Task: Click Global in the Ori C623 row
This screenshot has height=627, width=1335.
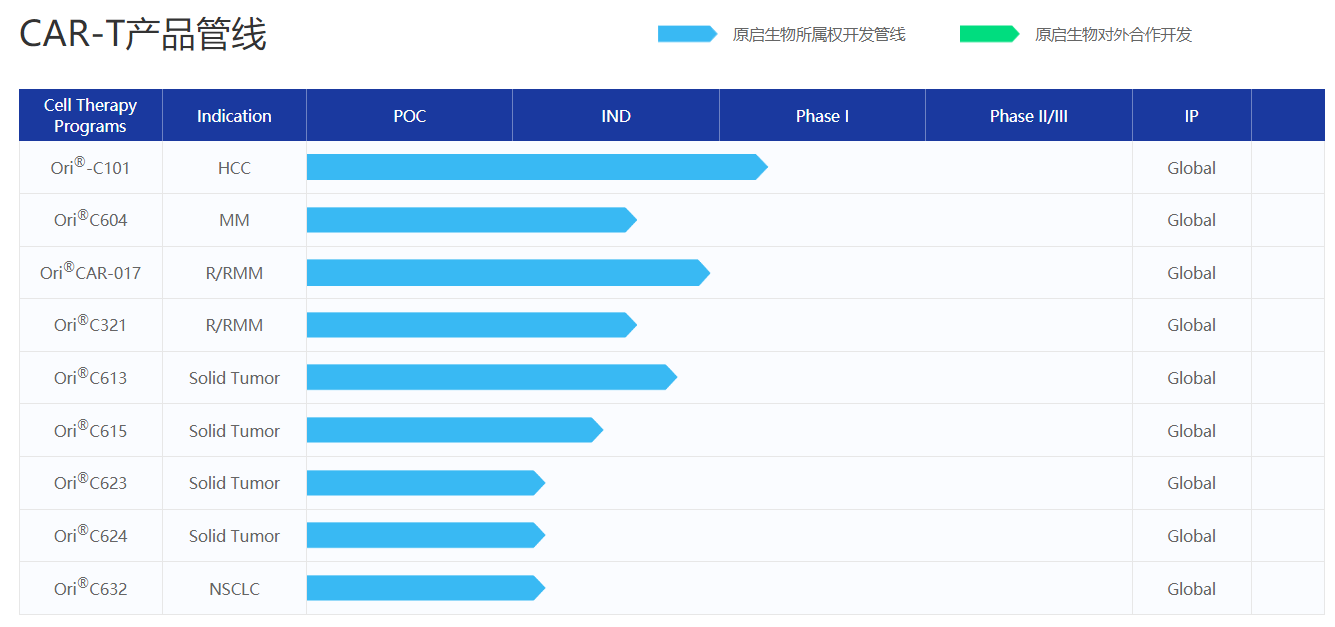Action: pyautogui.click(x=1191, y=483)
